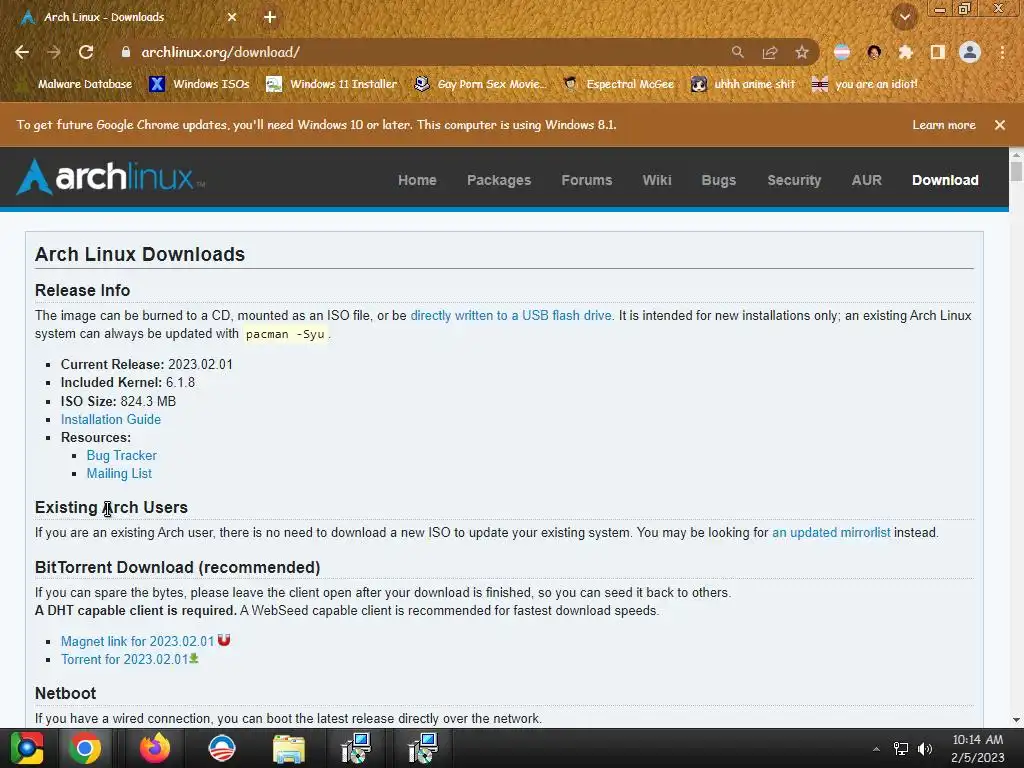Open Forums navigation item
1024x768 pixels.
pyautogui.click(x=586, y=180)
